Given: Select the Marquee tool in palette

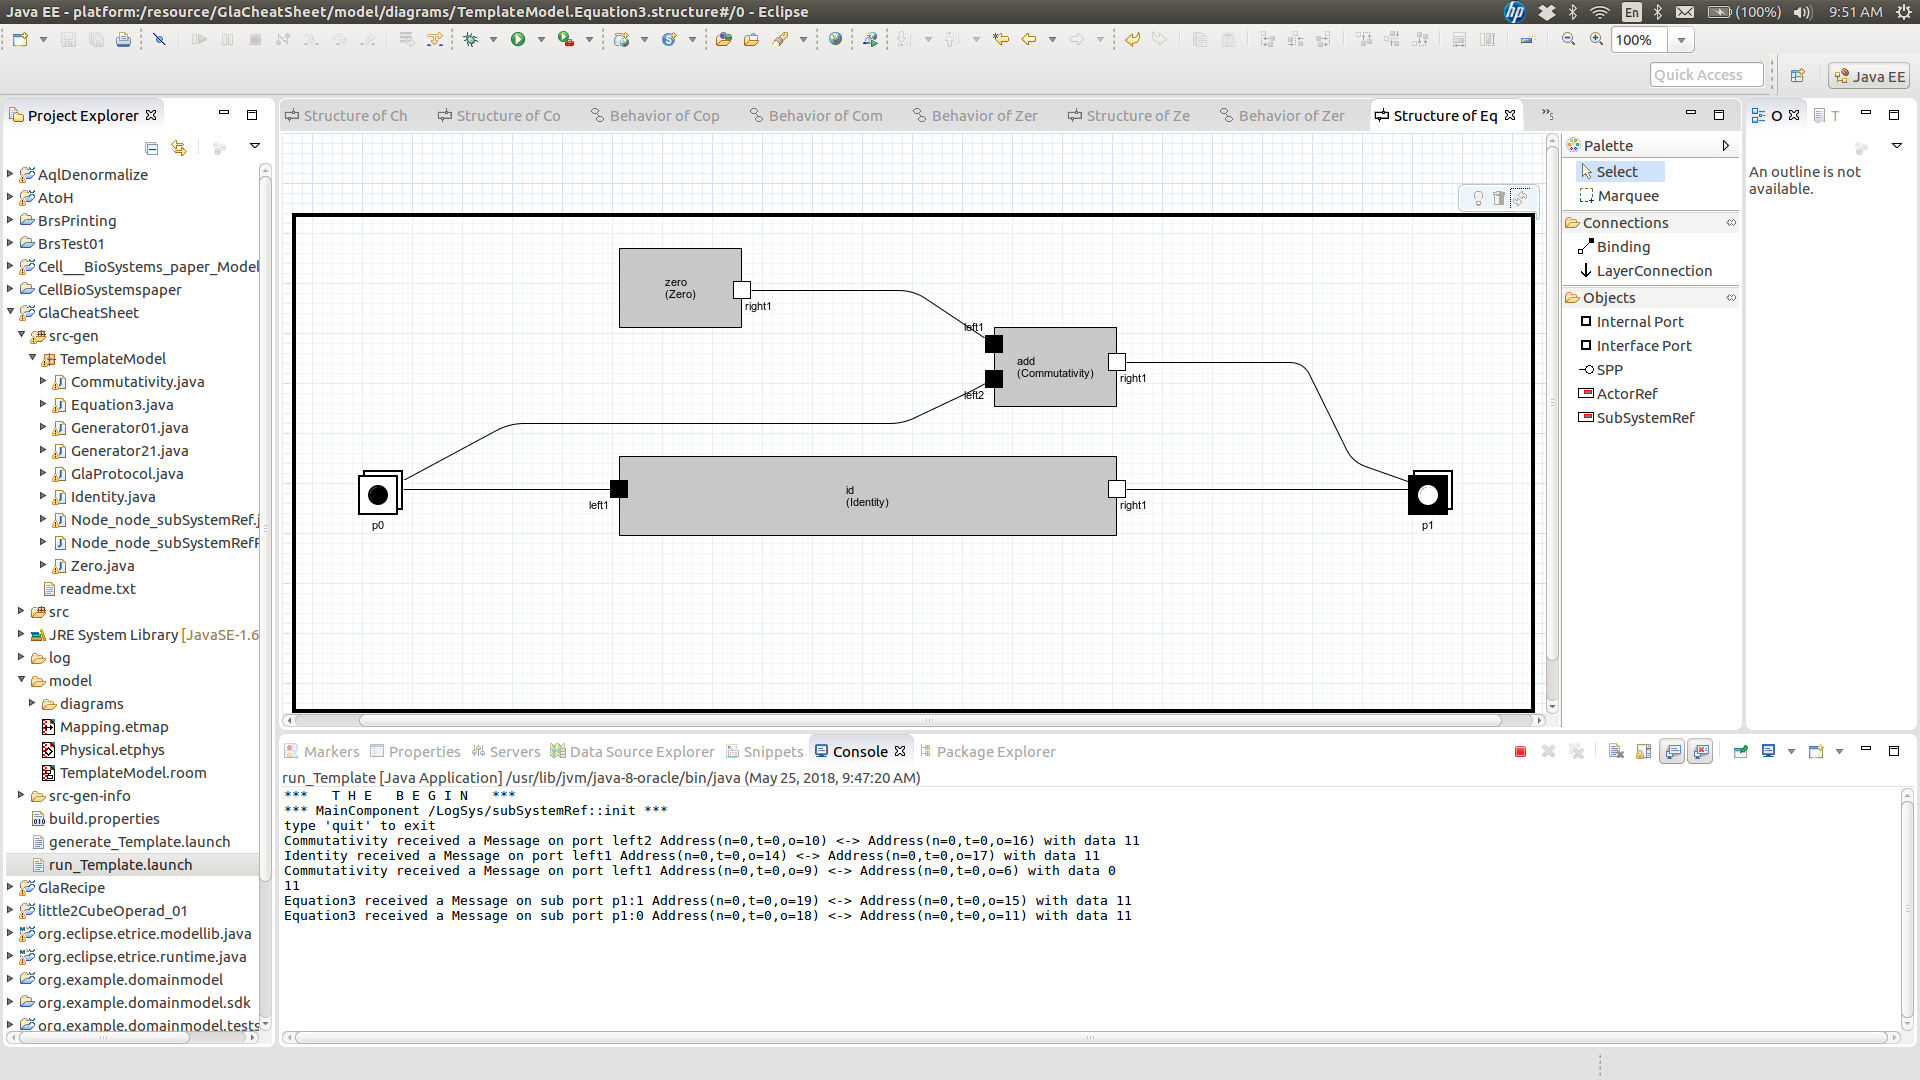Looking at the screenshot, I should (x=1627, y=196).
